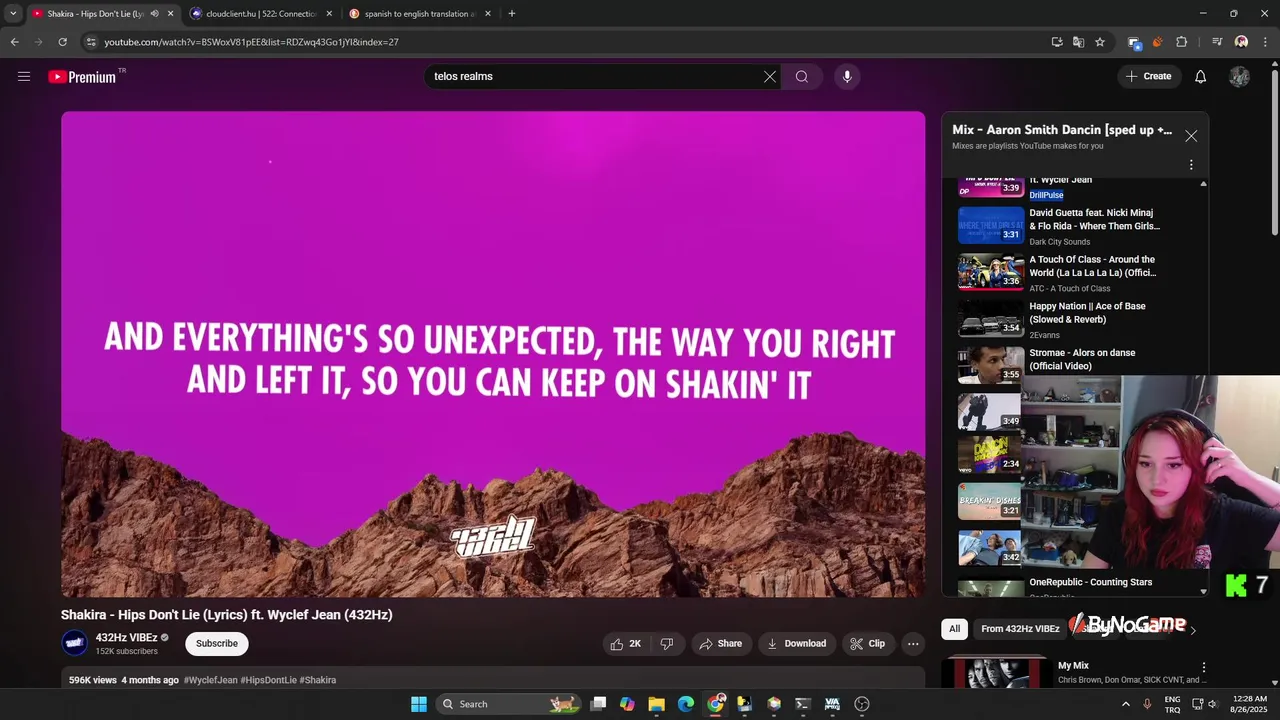Image resolution: width=1280 pixels, height=720 pixels.
Task: Show more filter chips arrow
Action: click(x=1193, y=630)
